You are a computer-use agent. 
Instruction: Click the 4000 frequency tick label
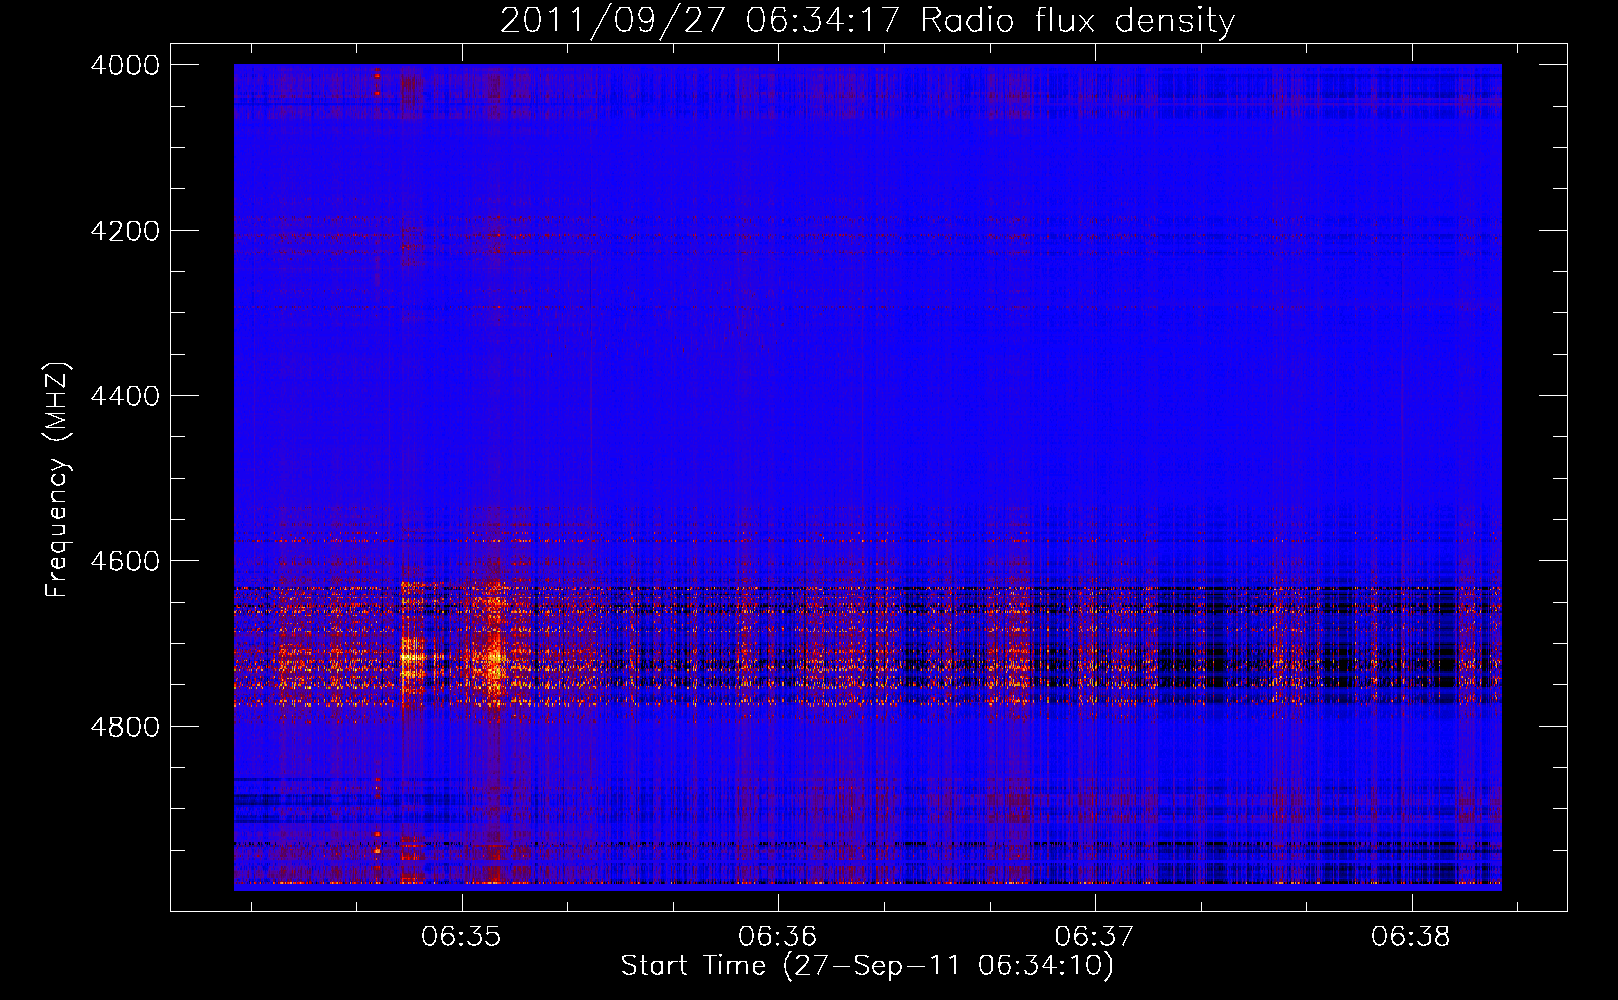pos(125,65)
